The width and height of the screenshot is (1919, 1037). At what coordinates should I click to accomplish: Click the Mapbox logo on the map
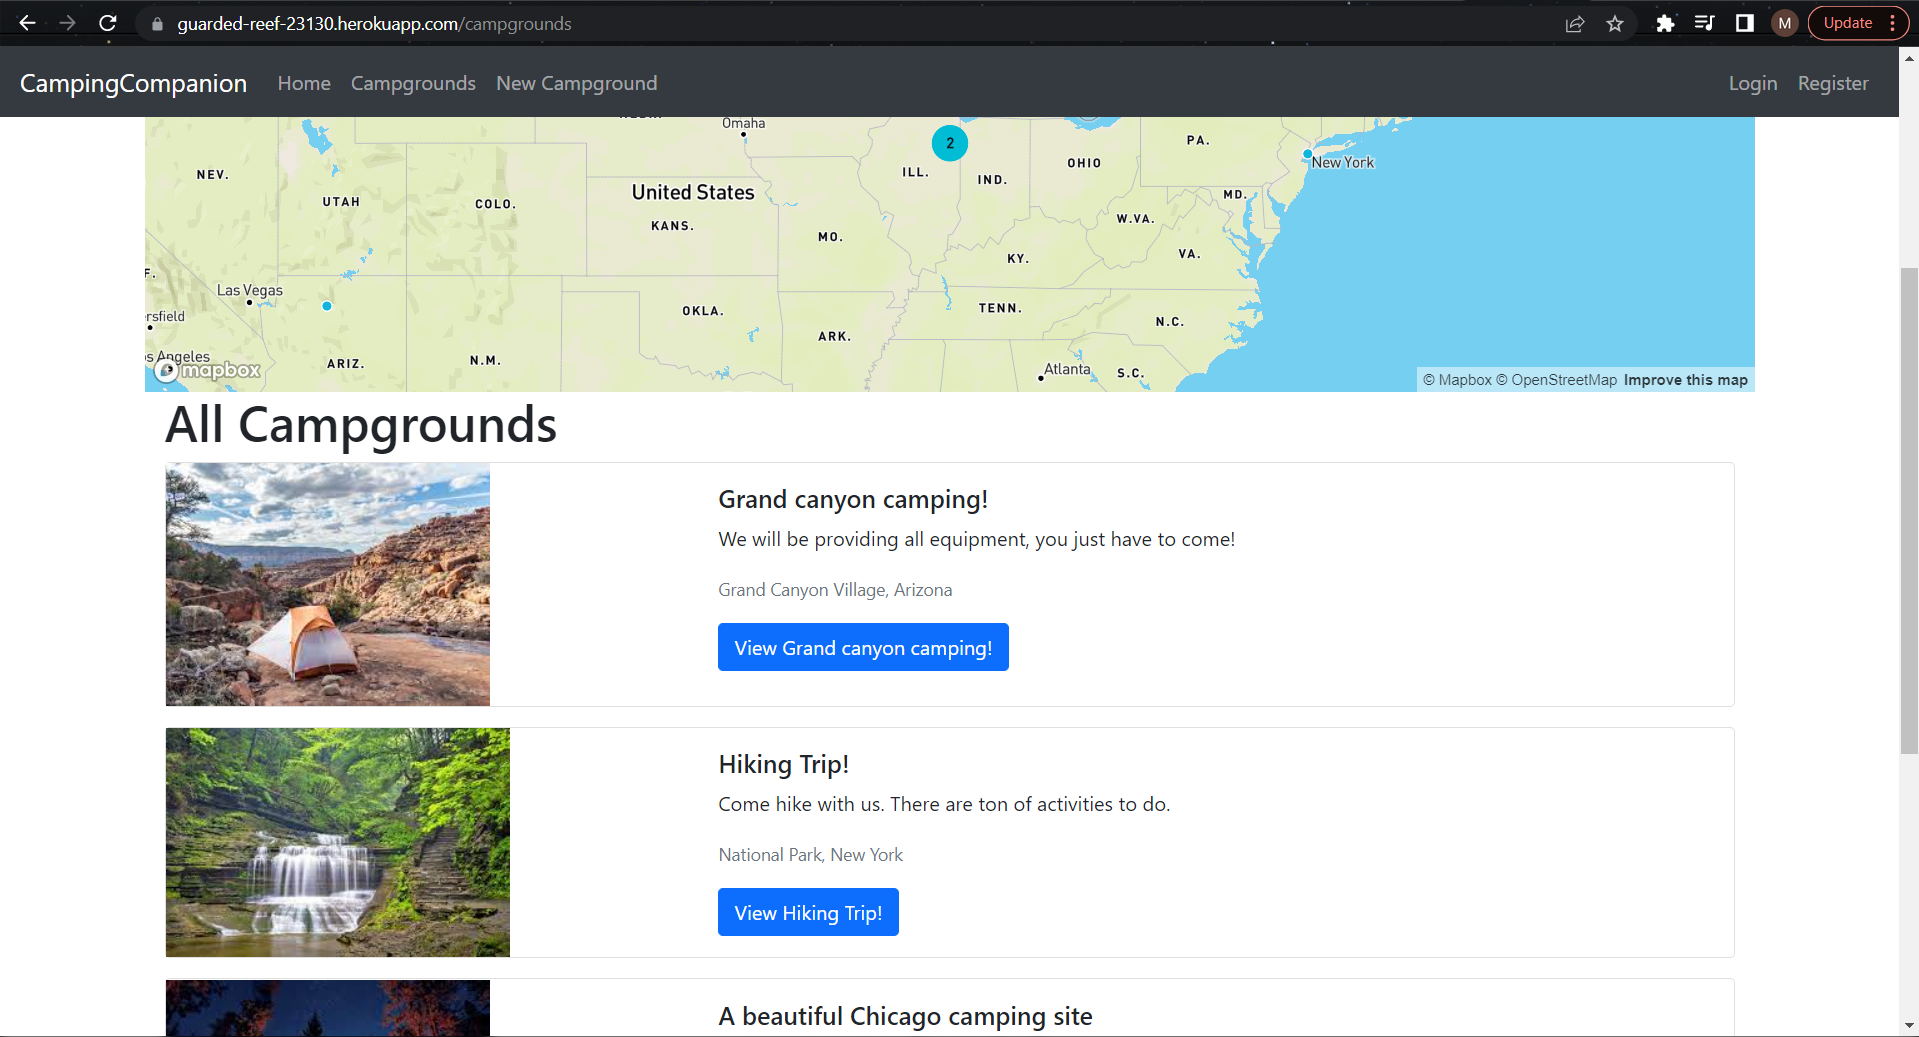[x=204, y=370]
